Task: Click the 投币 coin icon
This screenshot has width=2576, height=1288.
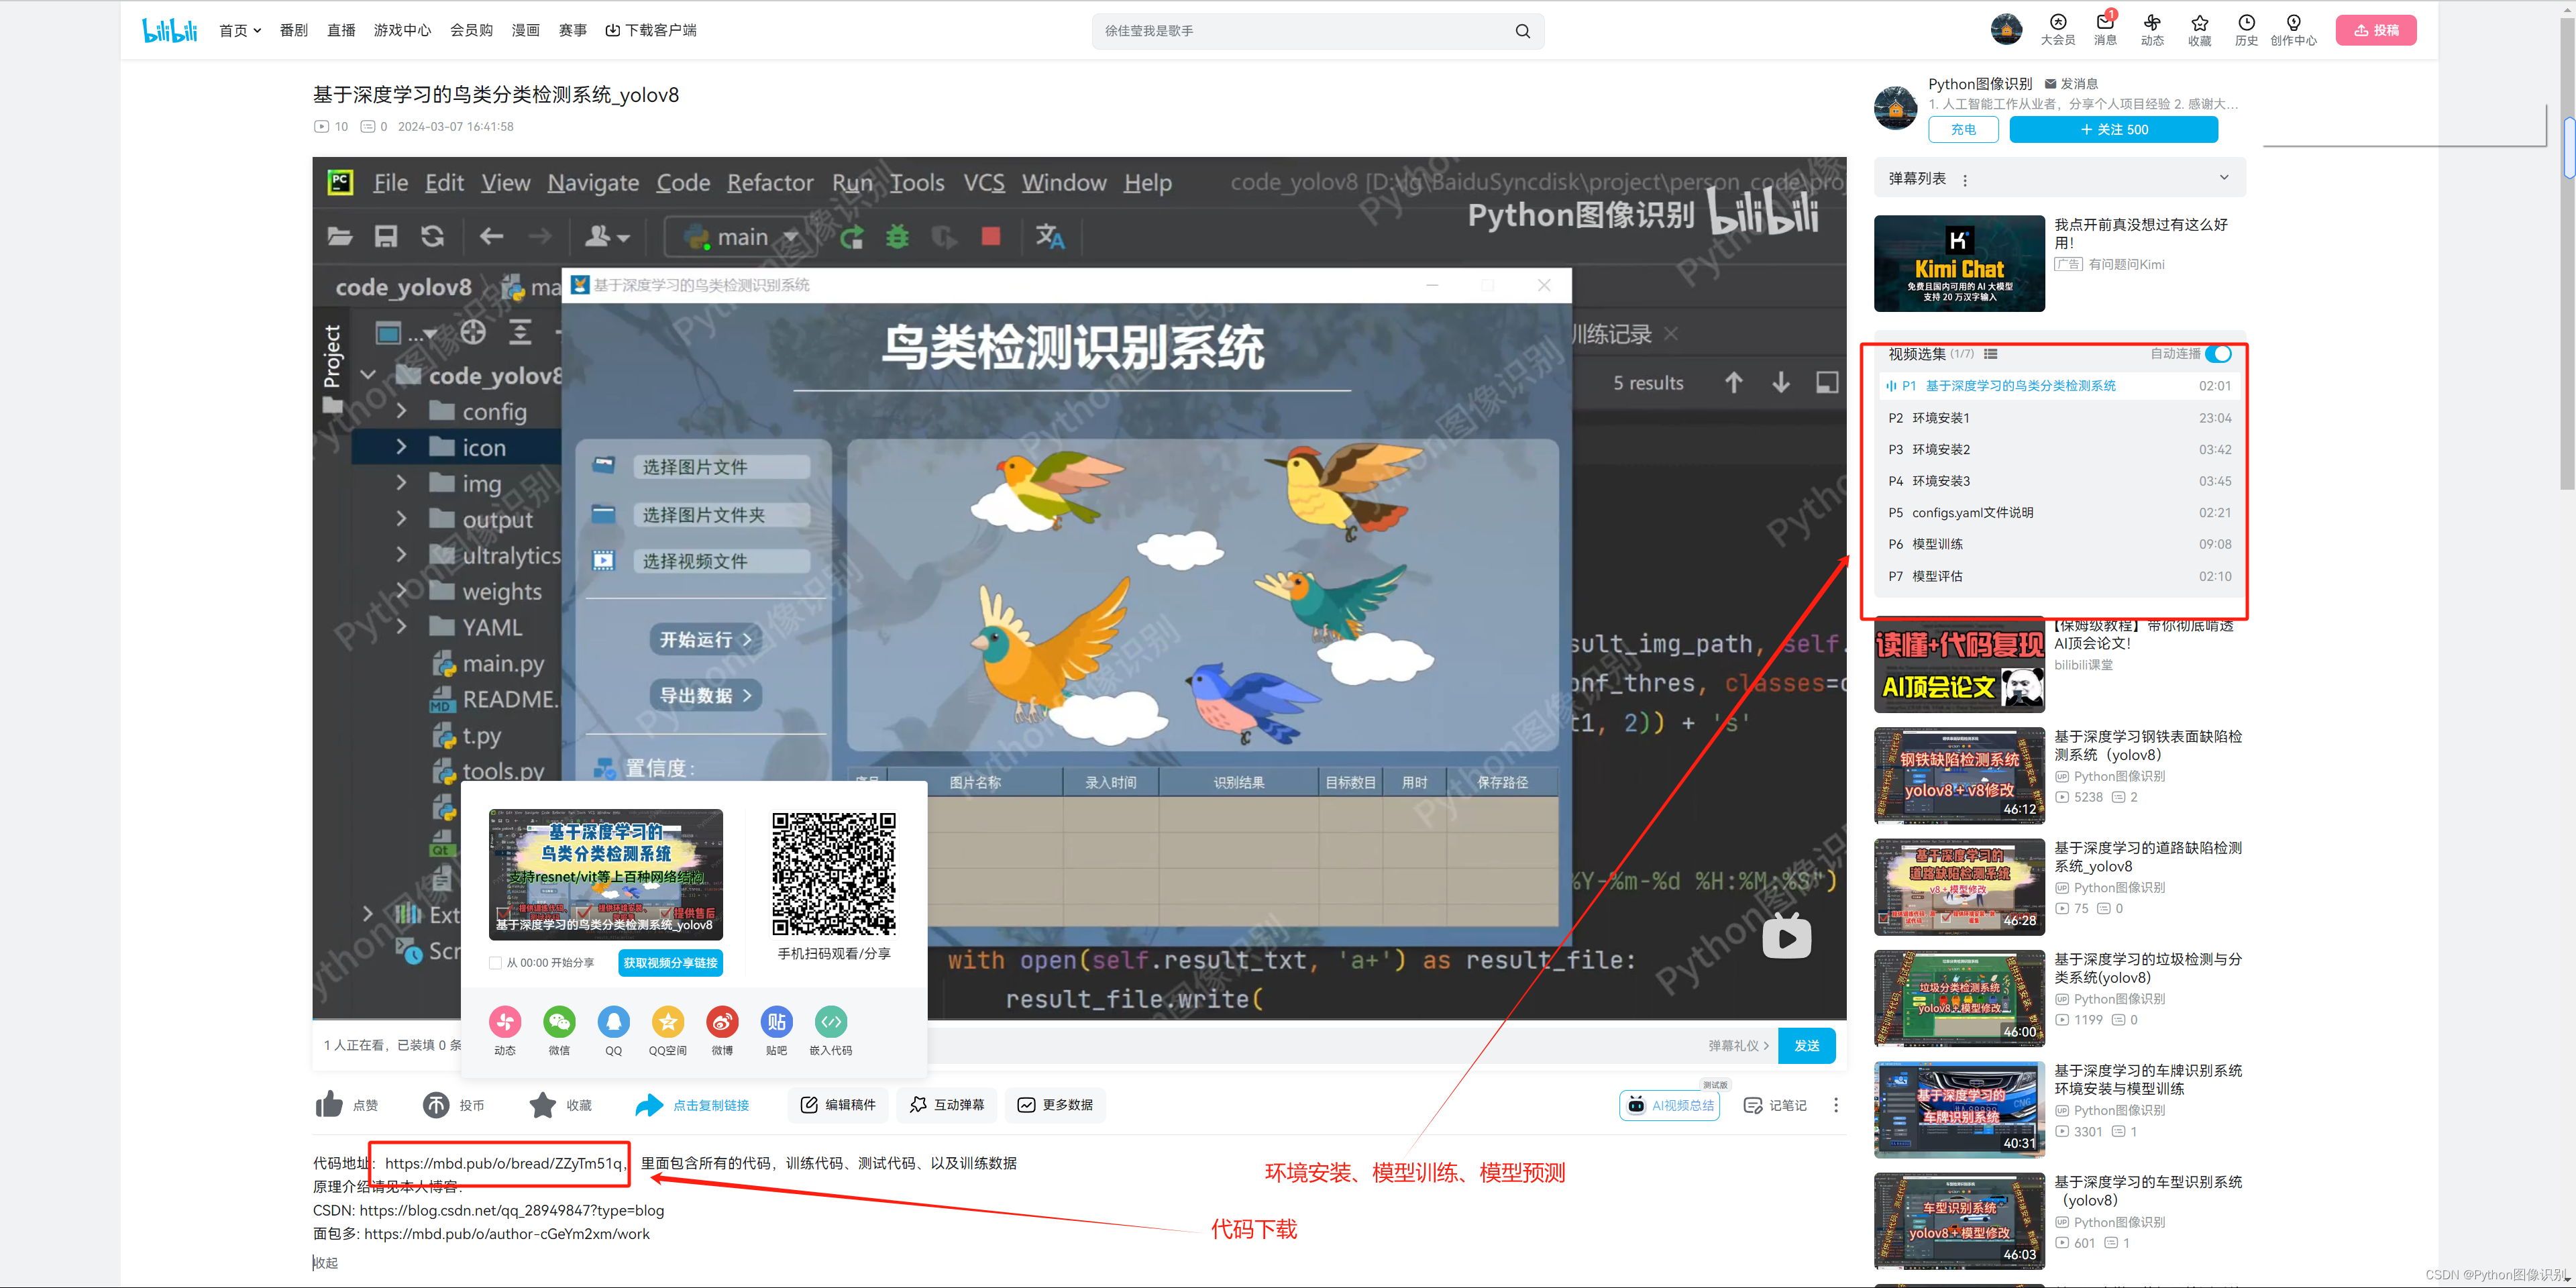Action: [436, 1104]
